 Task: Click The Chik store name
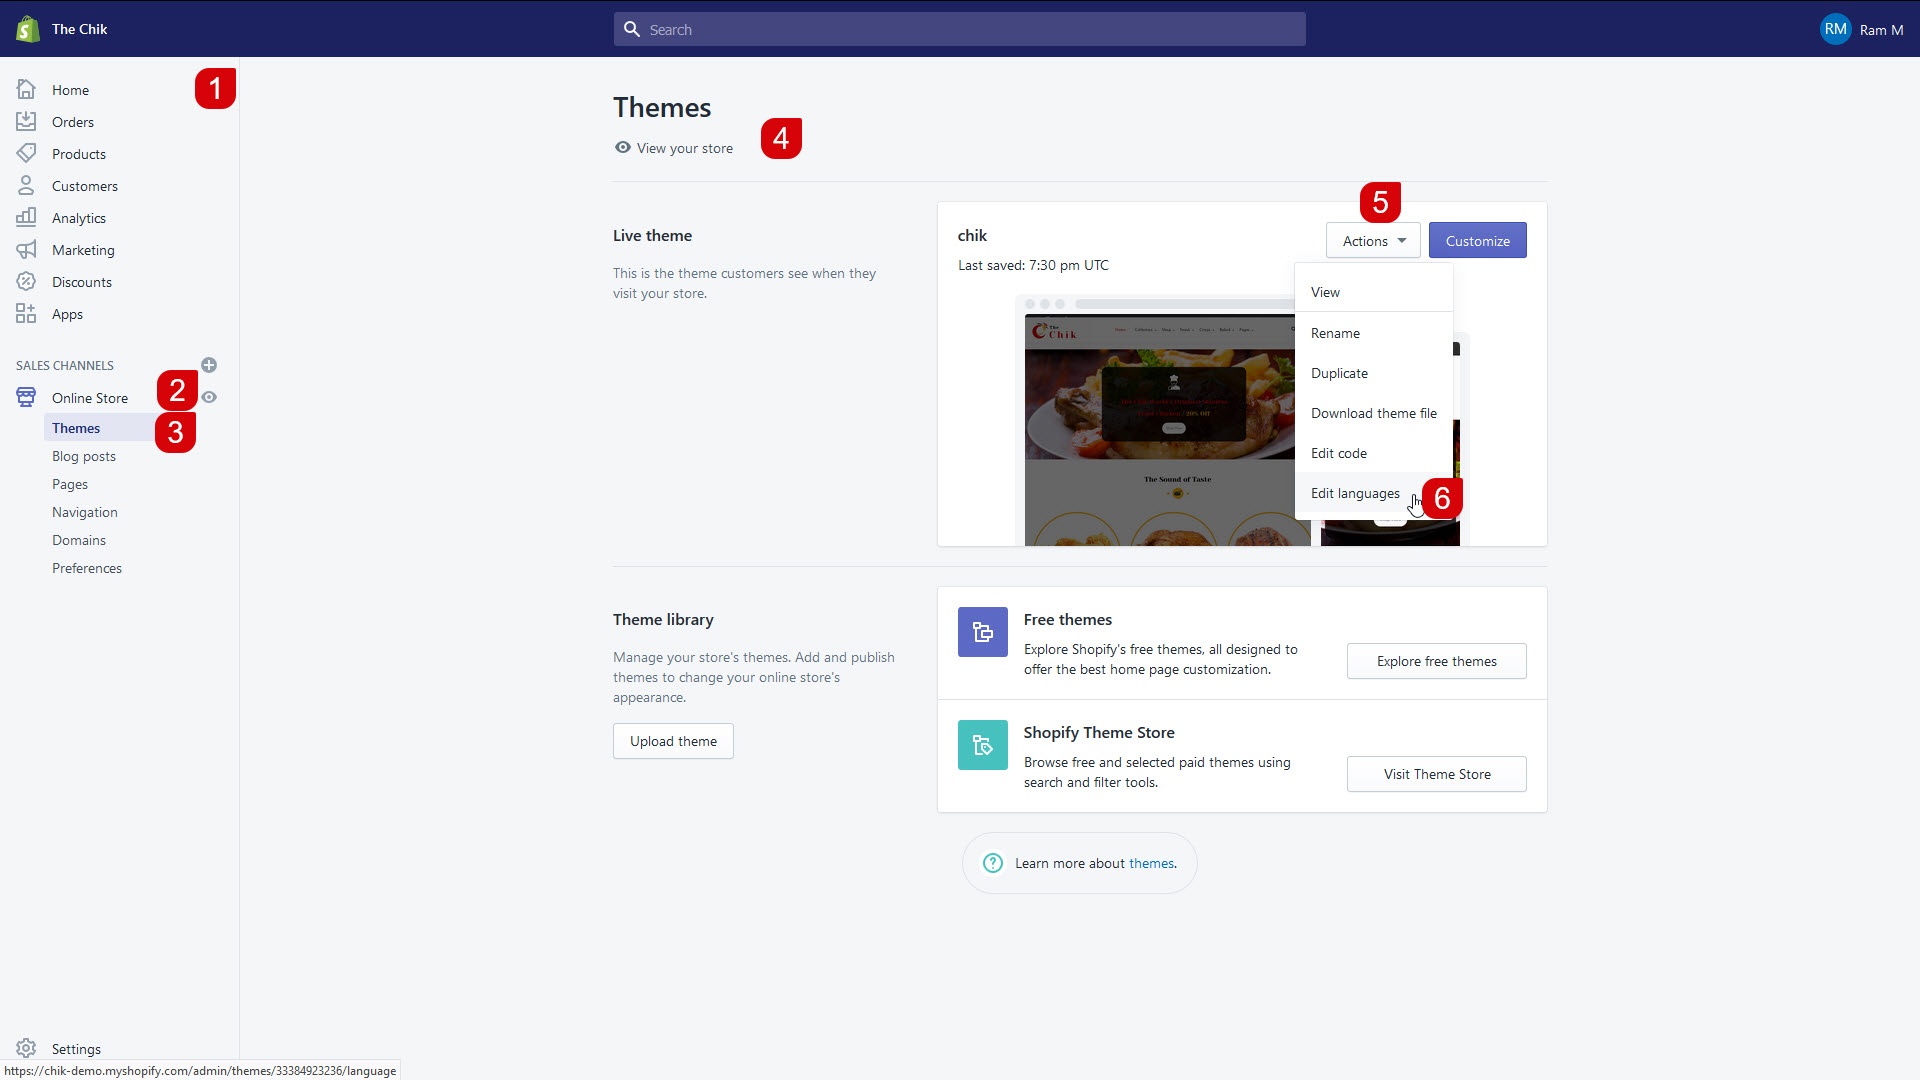[79, 29]
